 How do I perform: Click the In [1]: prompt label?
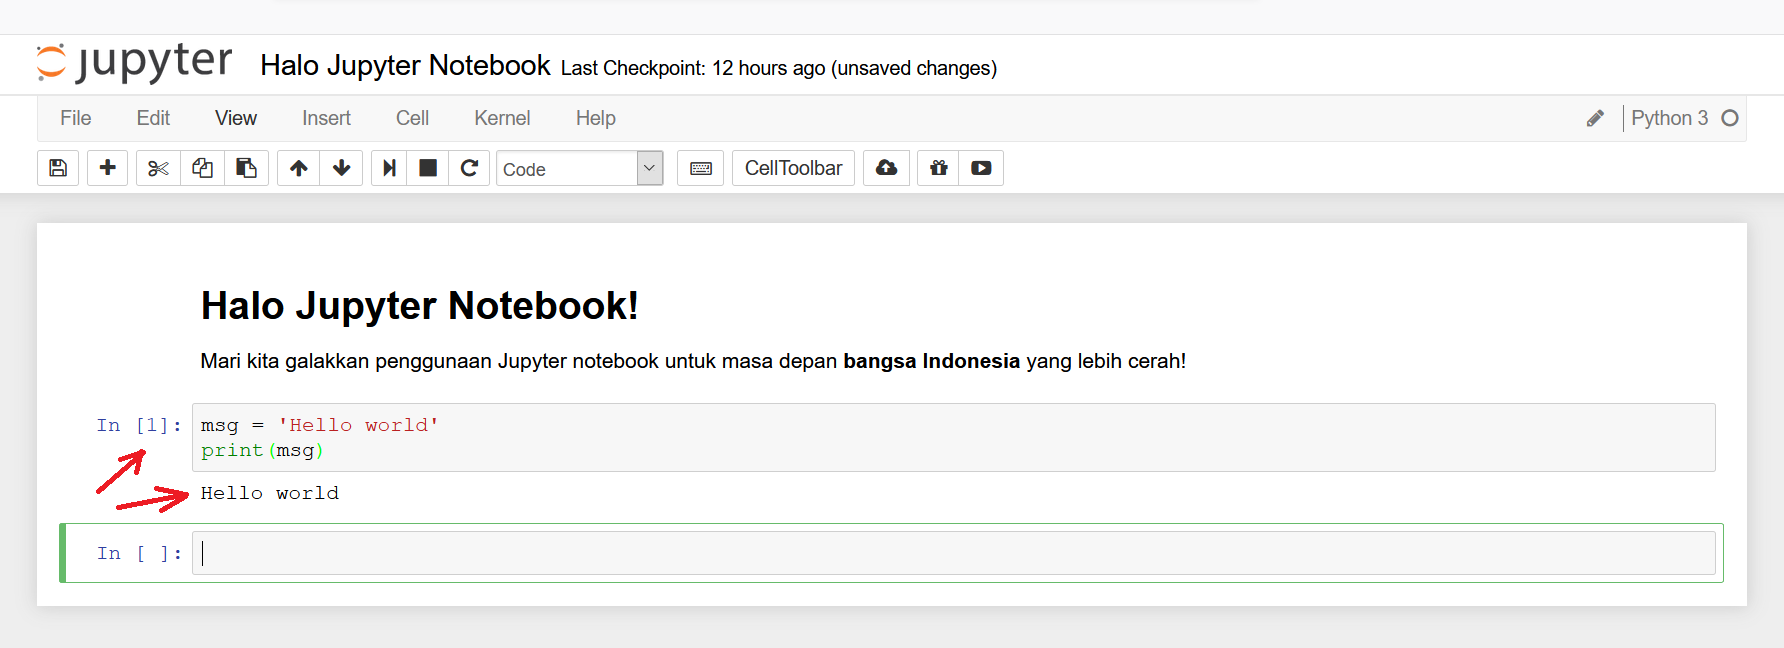[139, 425]
